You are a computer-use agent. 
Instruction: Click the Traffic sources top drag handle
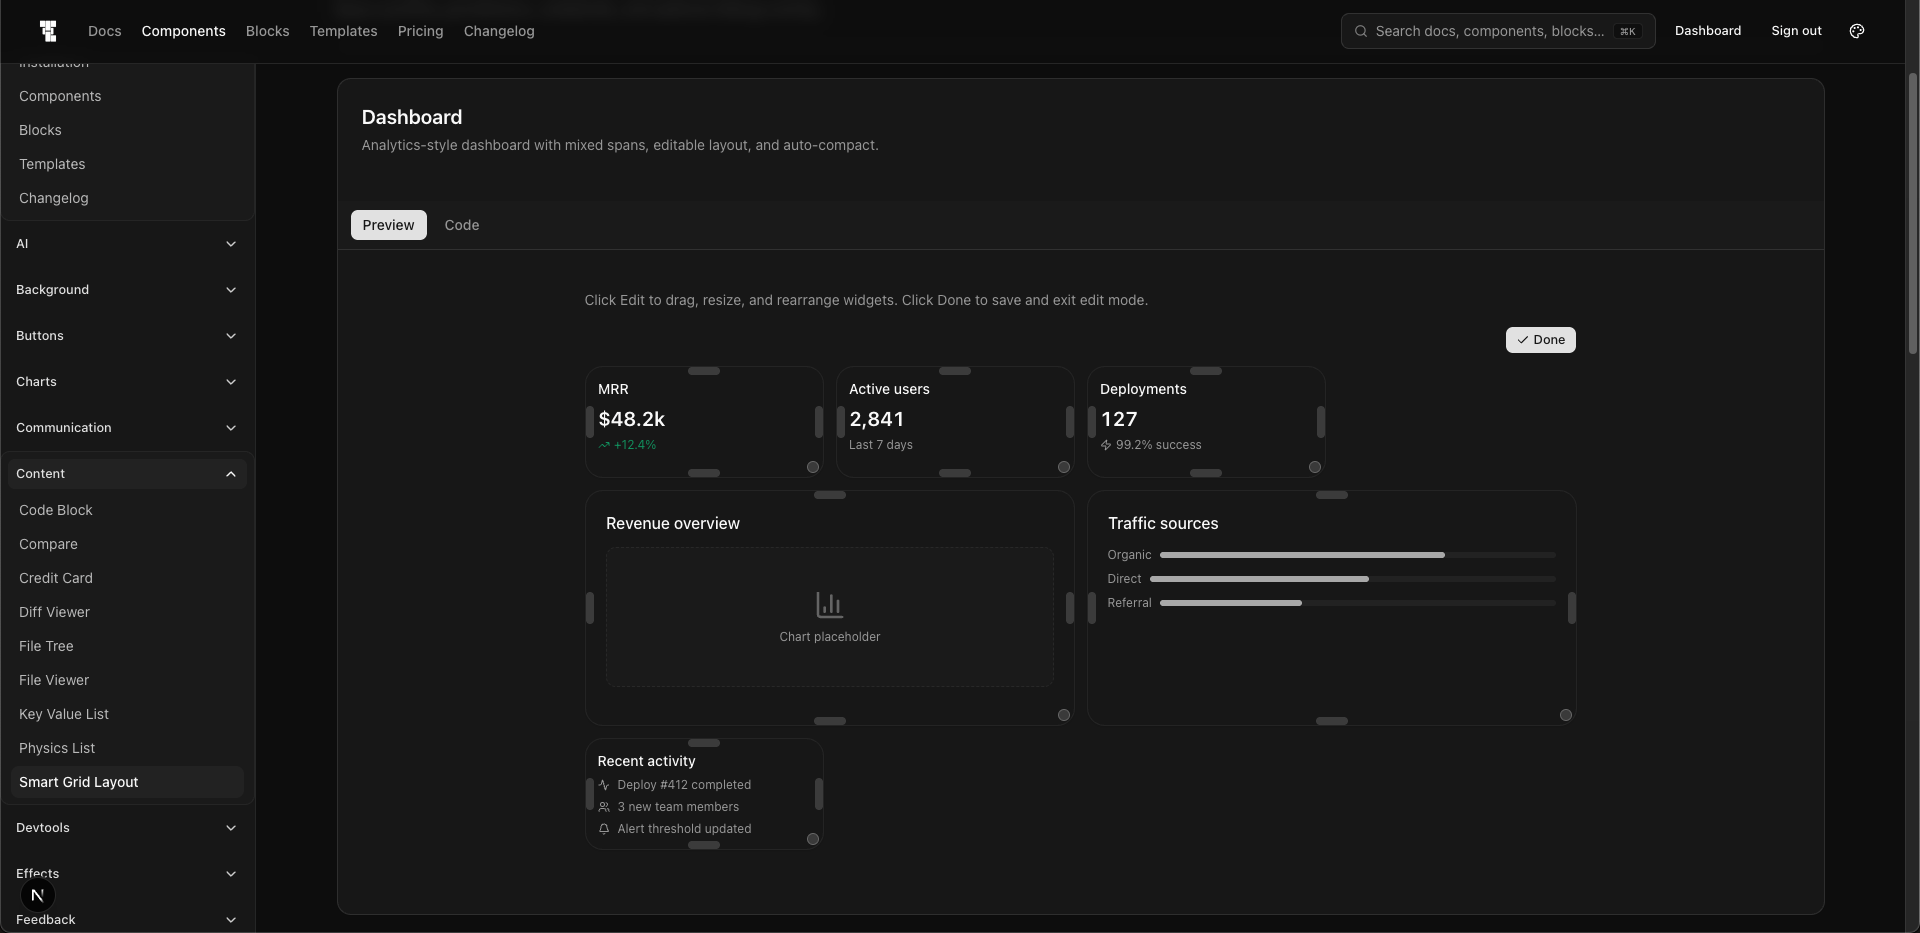(x=1332, y=495)
